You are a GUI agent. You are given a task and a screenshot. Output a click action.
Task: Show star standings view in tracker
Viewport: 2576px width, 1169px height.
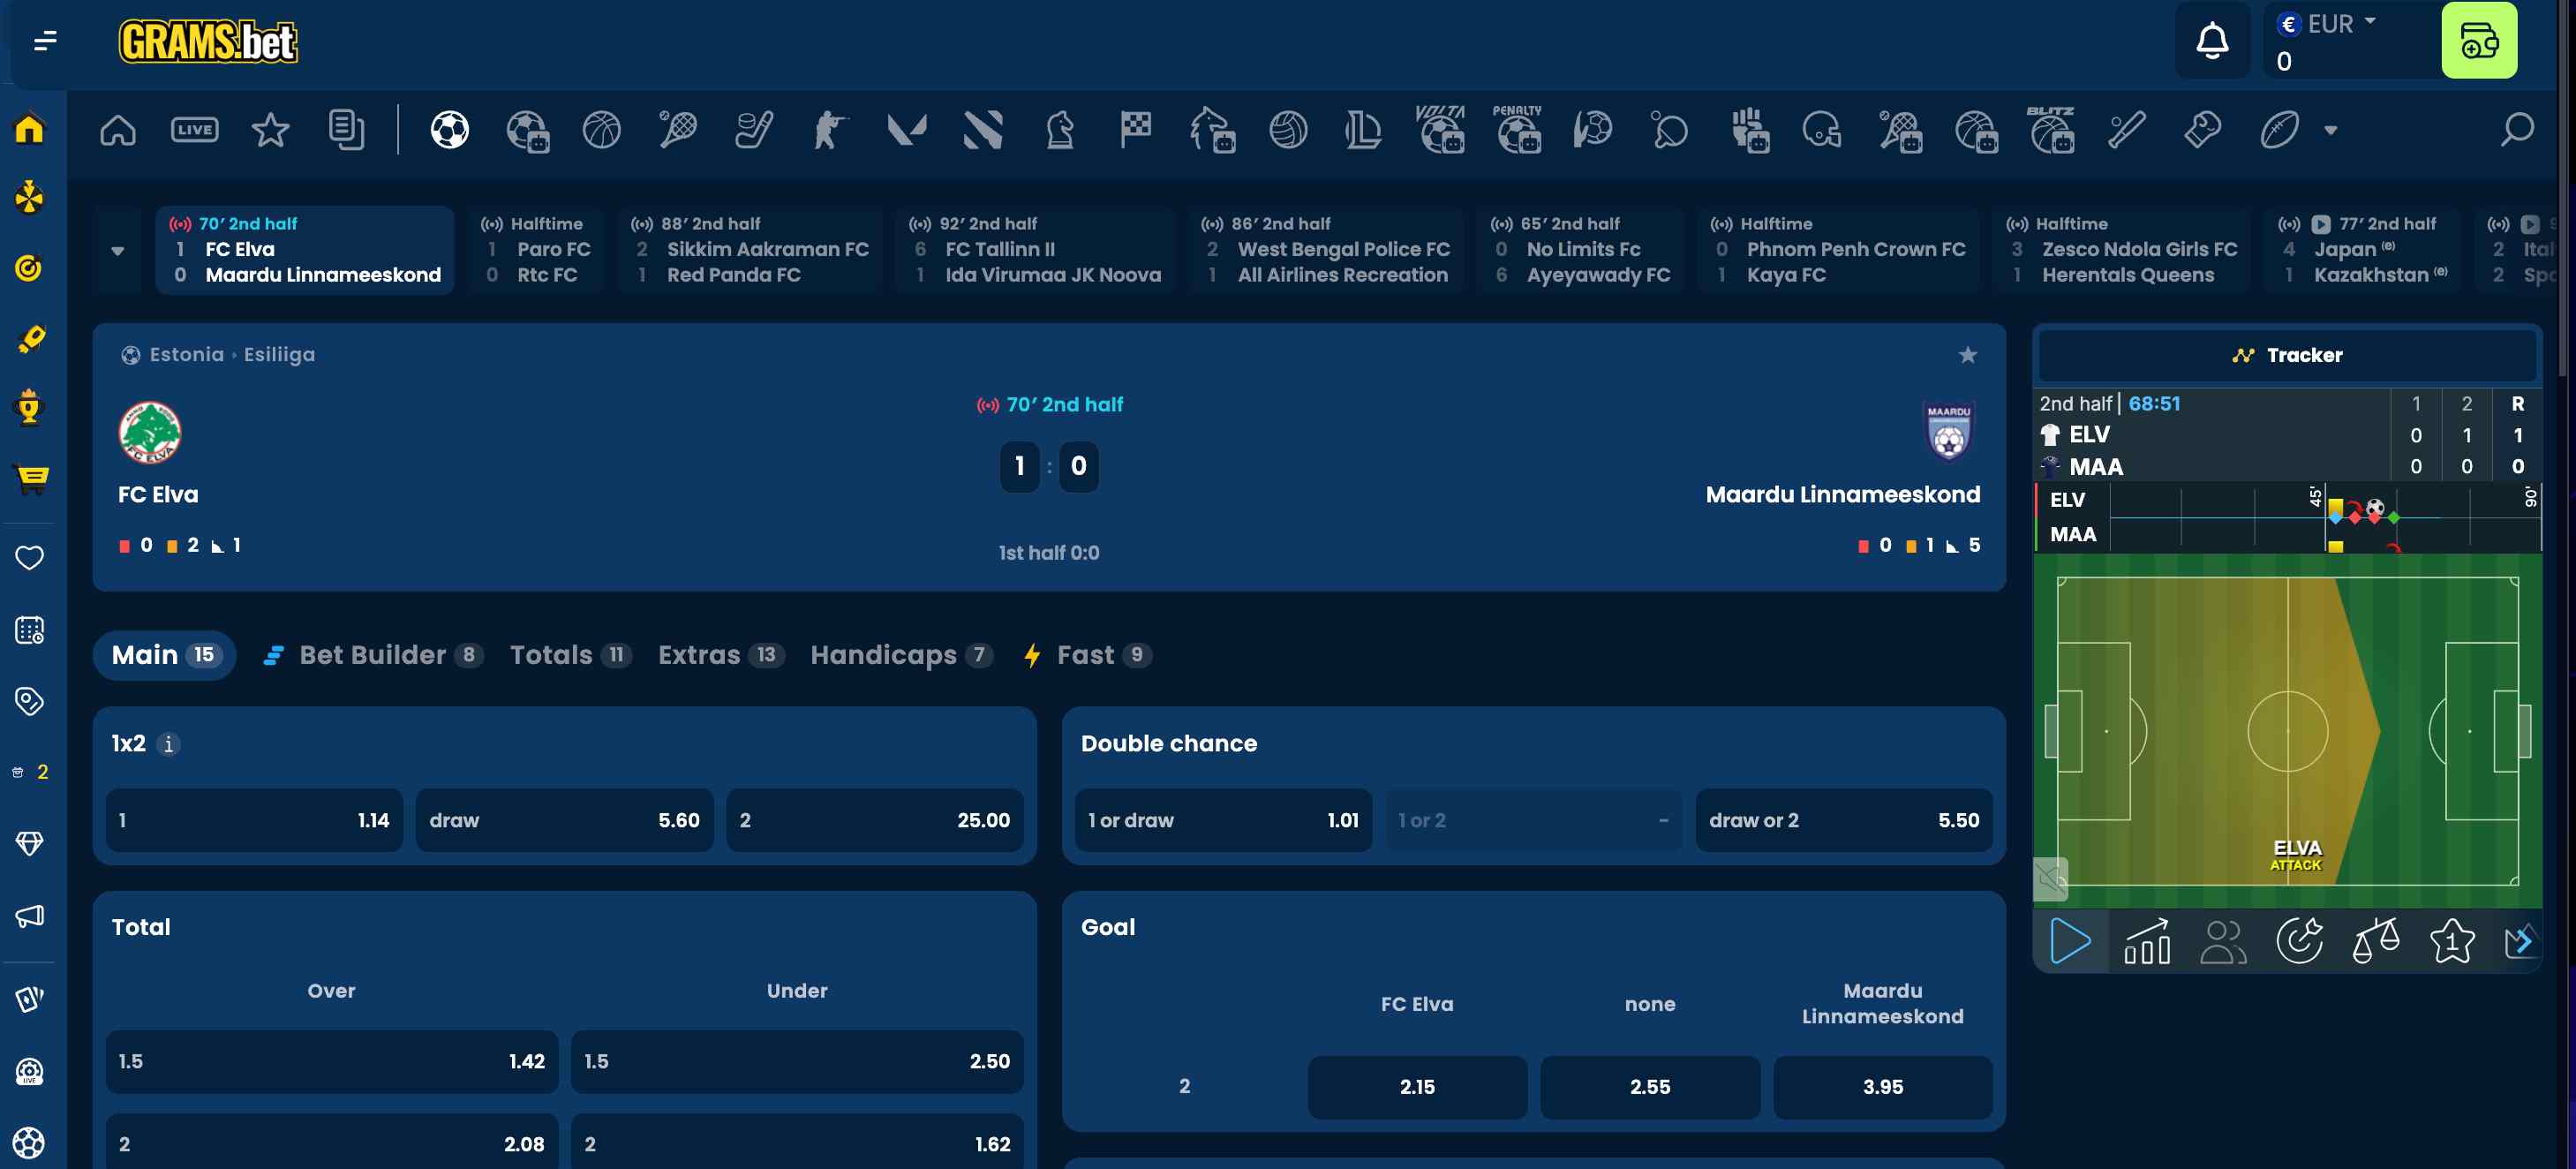pyautogui.click(x=2452, y=941)
